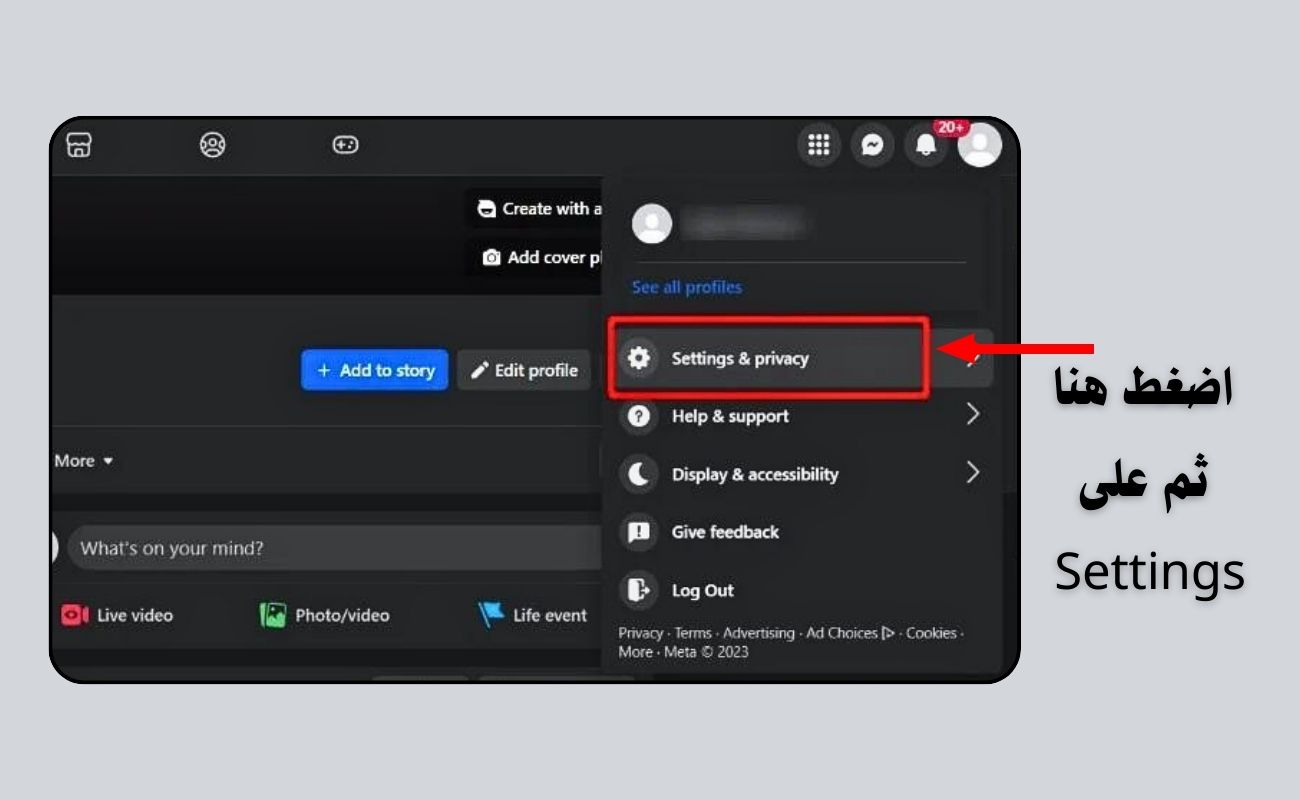Open the Terms footer link
The height and width of the screenshot is (800, 1300).
pyautogui.click(x=693, y=633)
